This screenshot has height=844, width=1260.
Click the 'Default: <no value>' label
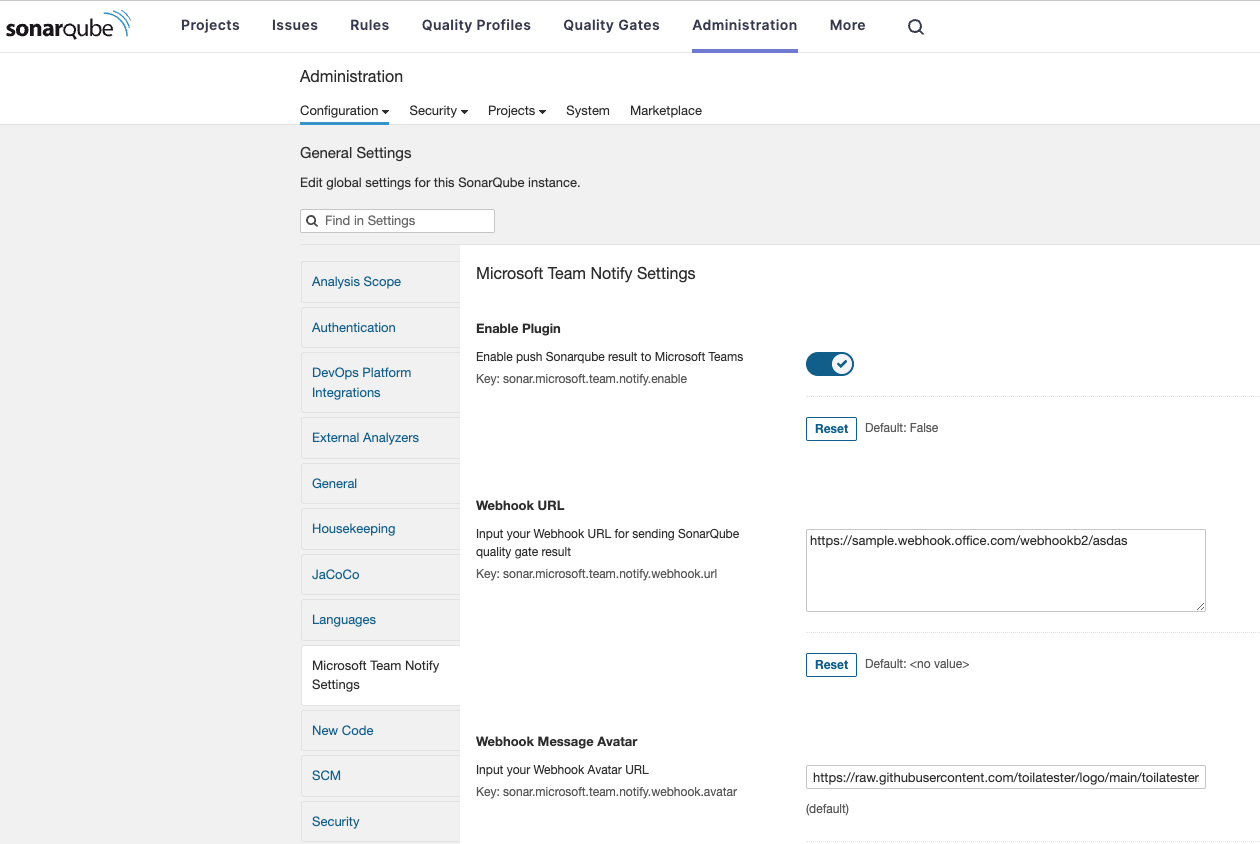[917, 664]
